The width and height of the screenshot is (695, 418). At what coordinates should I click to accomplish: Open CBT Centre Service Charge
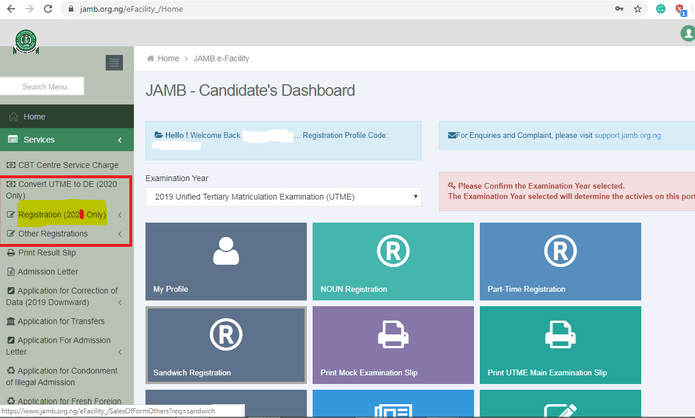[62, 165]
